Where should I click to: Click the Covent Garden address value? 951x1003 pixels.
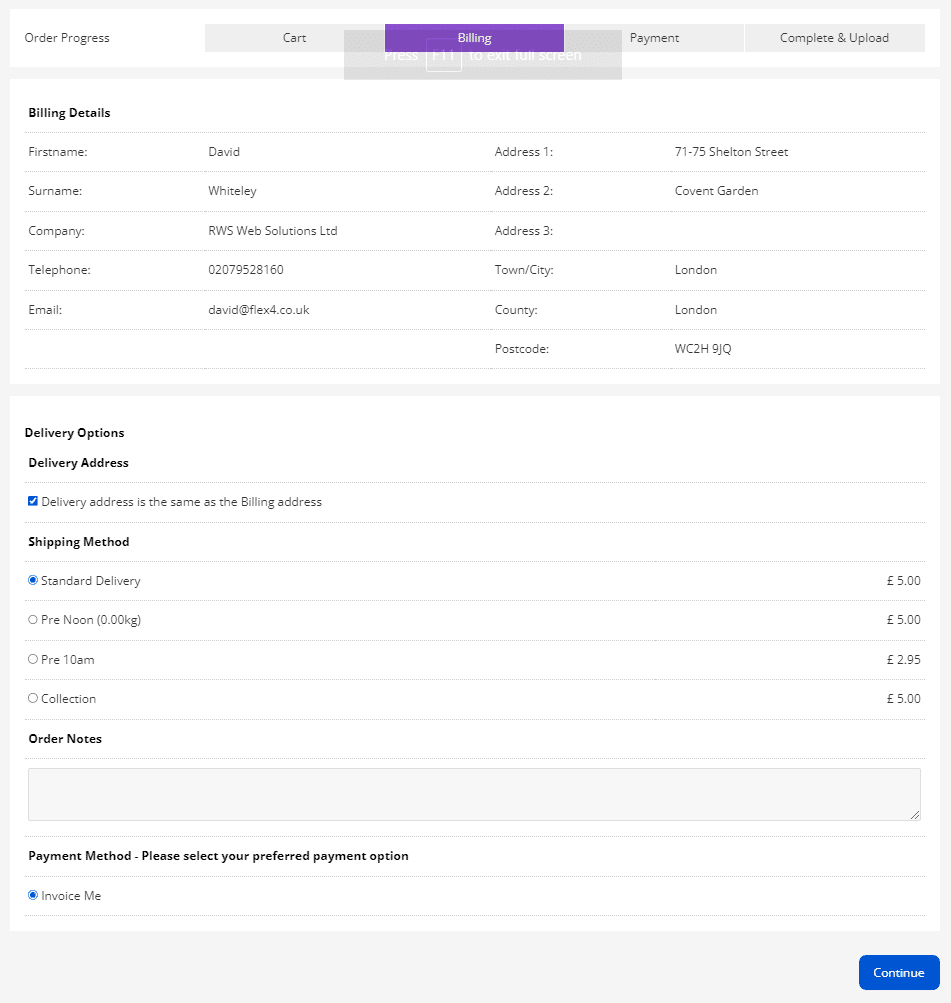[x=716, y=191]
